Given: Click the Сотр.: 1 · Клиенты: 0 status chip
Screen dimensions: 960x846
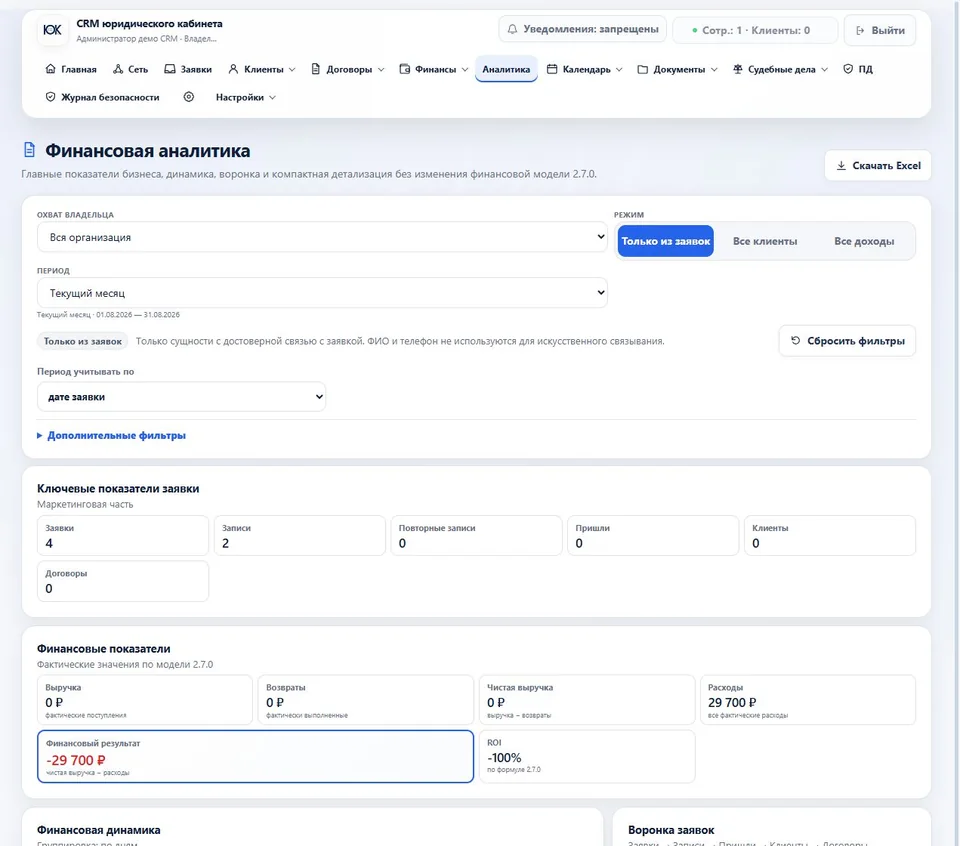Looking at the screenshot, I should coord(755,30).
